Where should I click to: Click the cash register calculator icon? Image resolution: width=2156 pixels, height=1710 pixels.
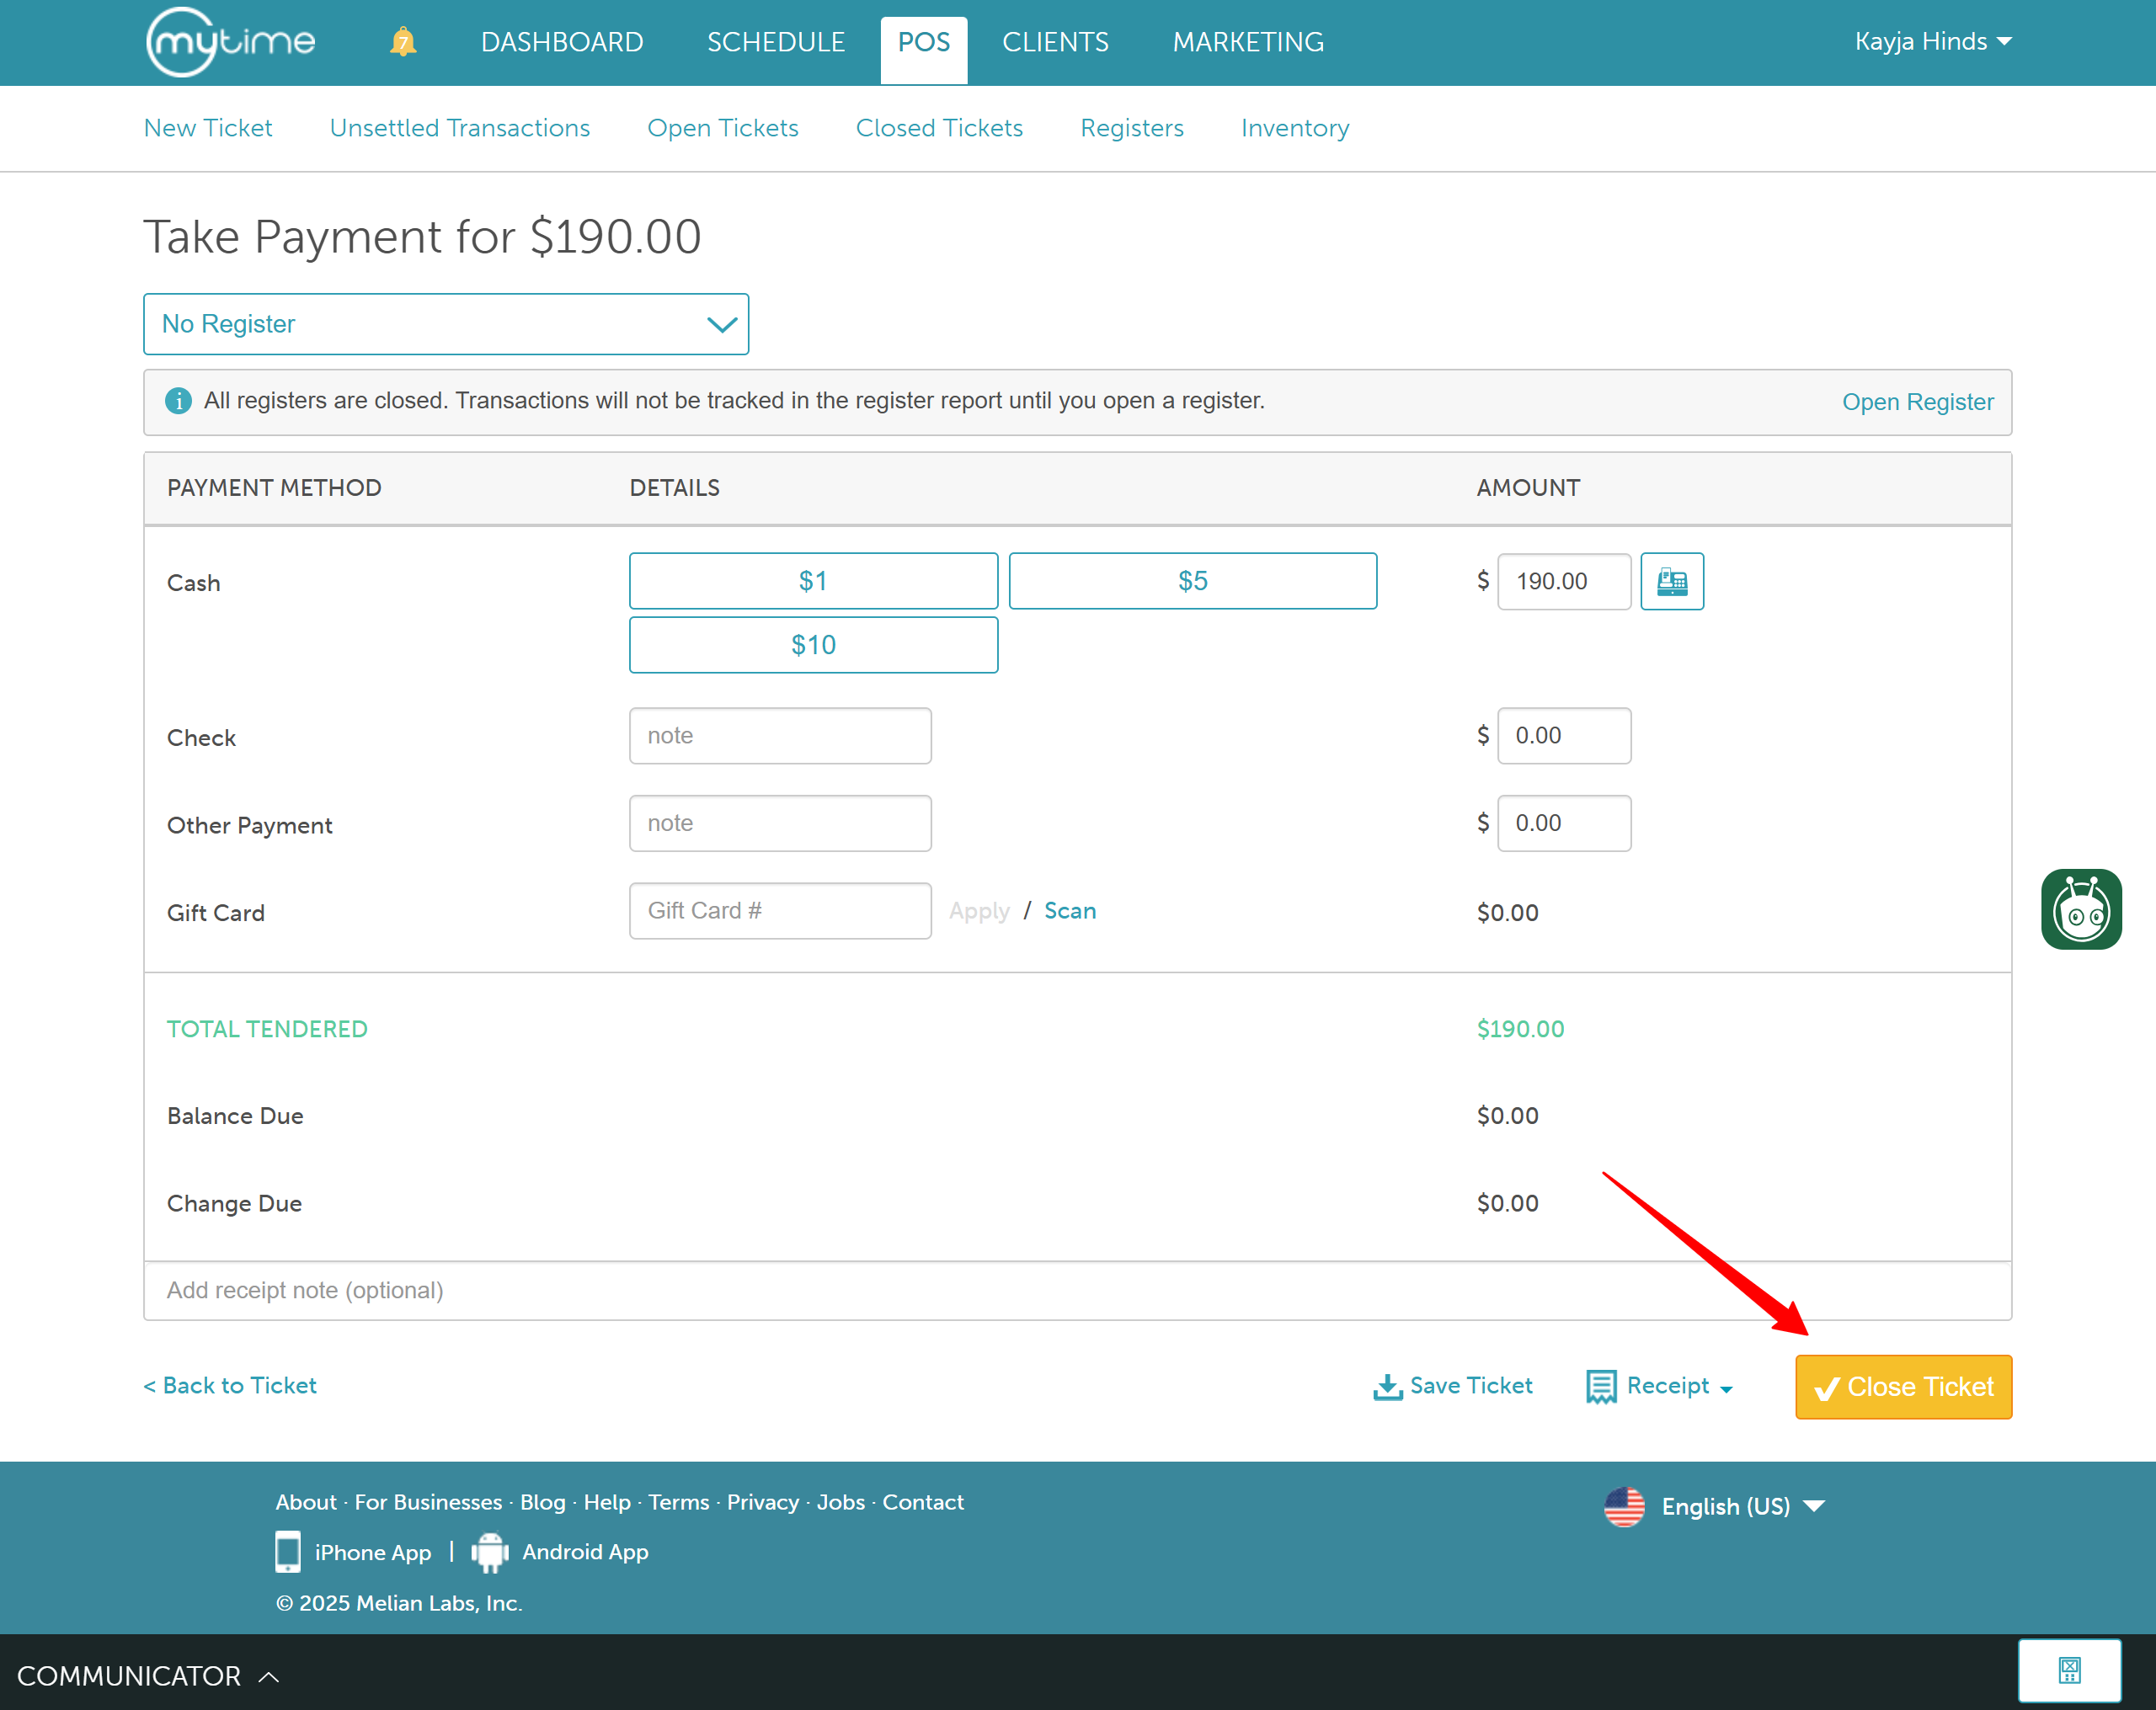[1671, 581]
